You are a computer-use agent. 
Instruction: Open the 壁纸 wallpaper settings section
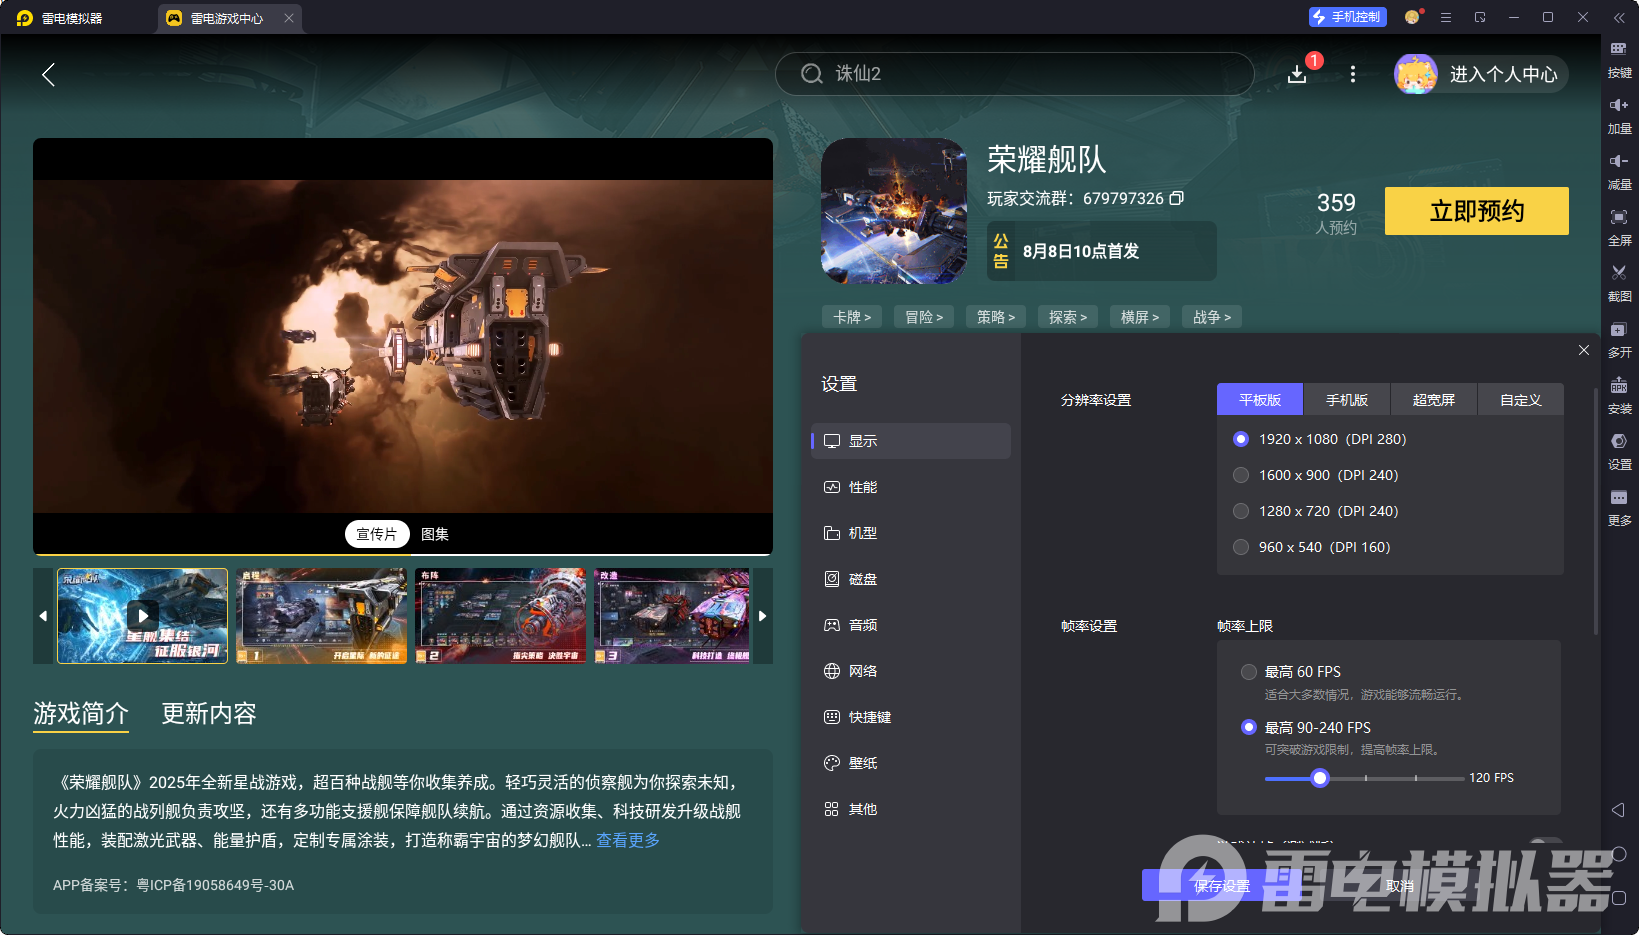(x=863, y=763)
